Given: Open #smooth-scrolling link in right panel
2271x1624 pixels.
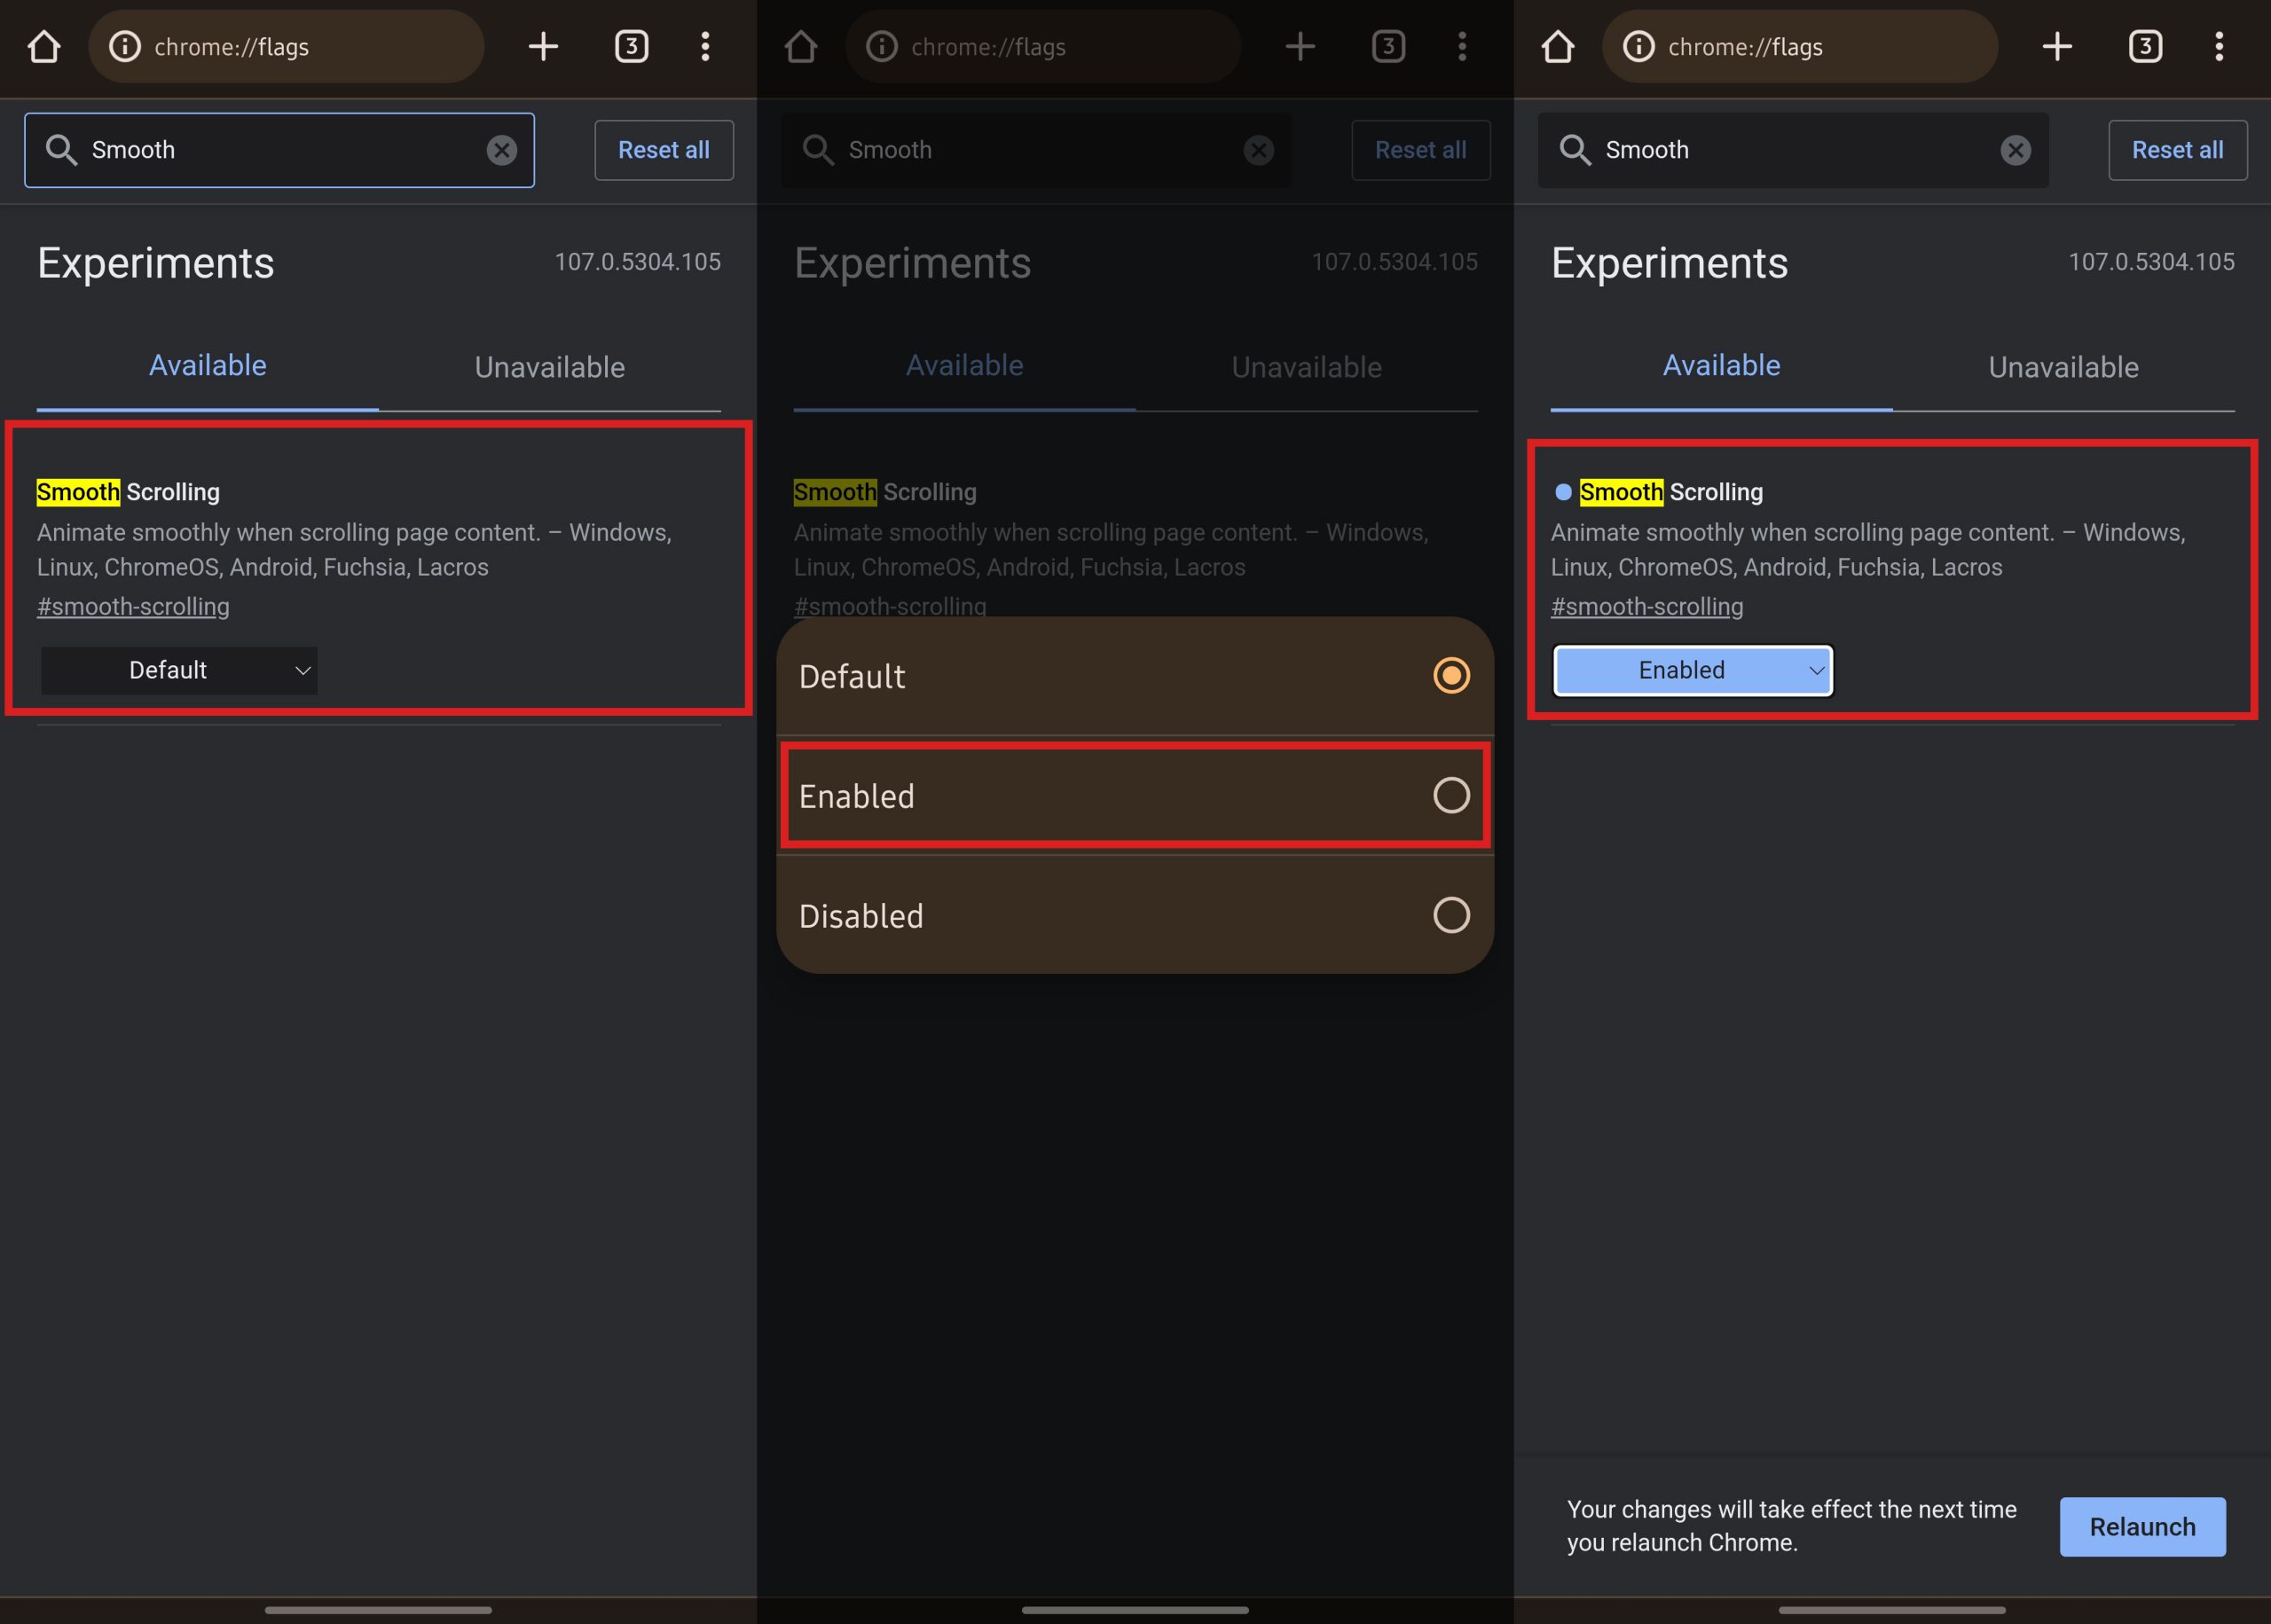Looking at the screenshot, I should click(x=1646, y=607).
